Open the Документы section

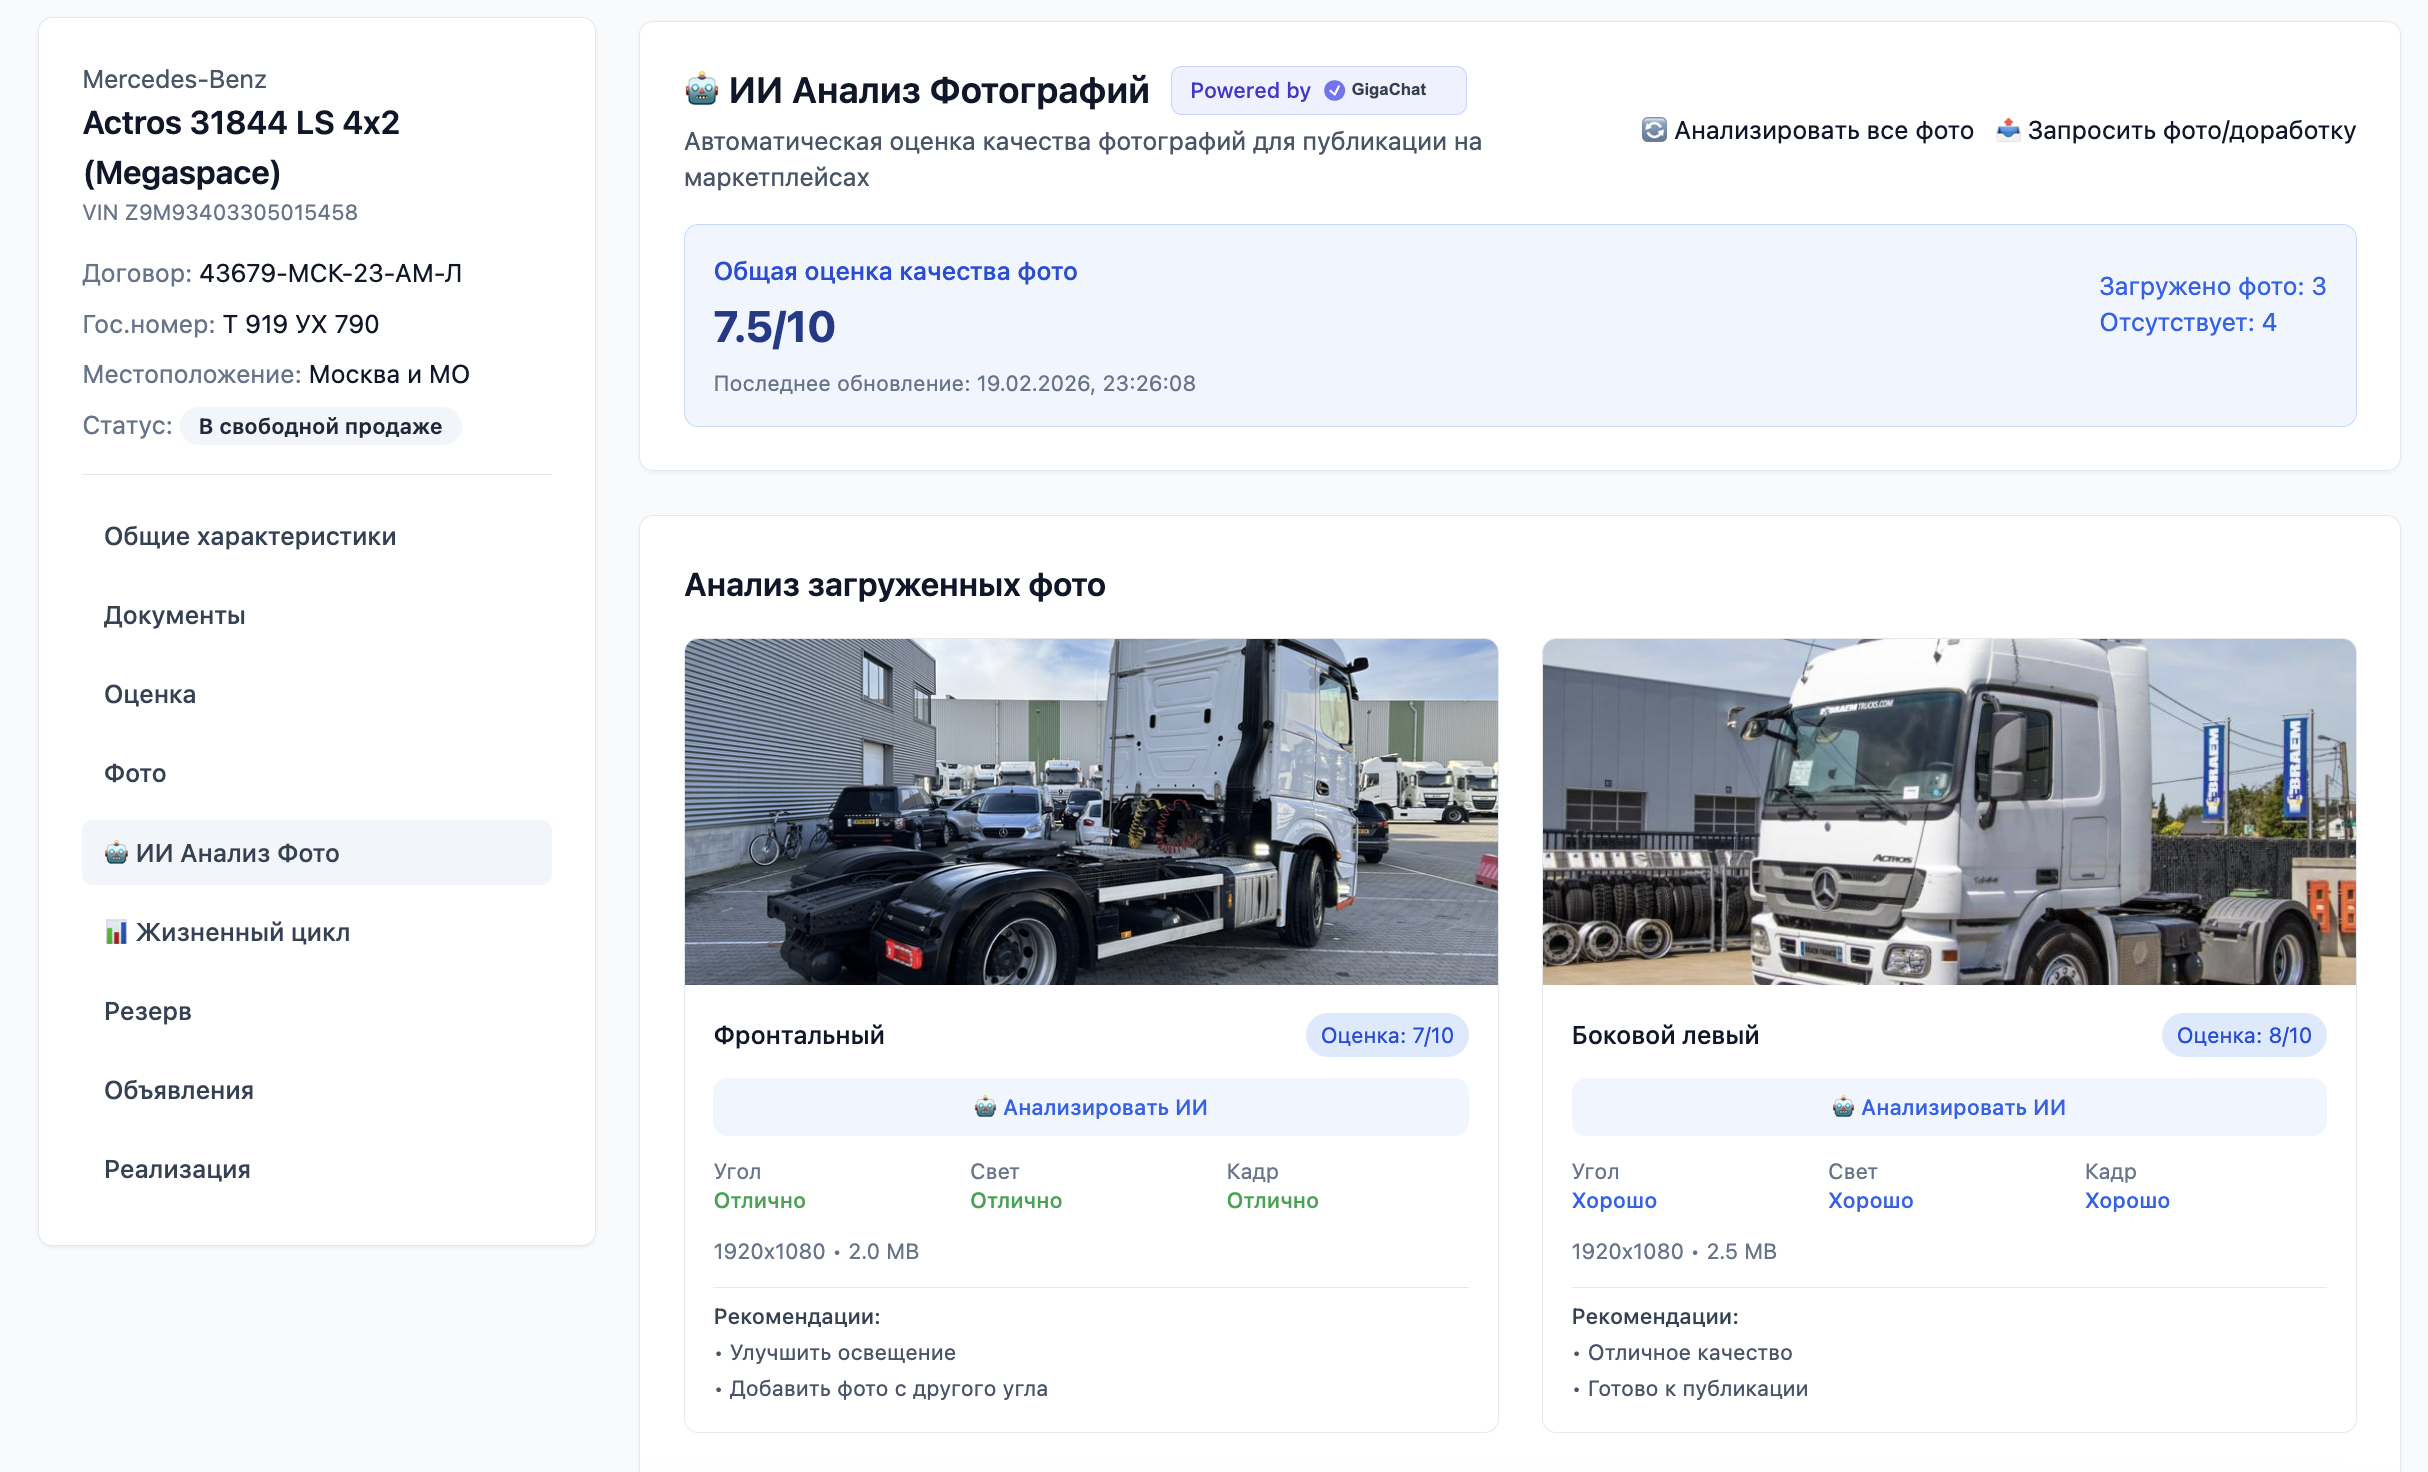tap(174, 614)
